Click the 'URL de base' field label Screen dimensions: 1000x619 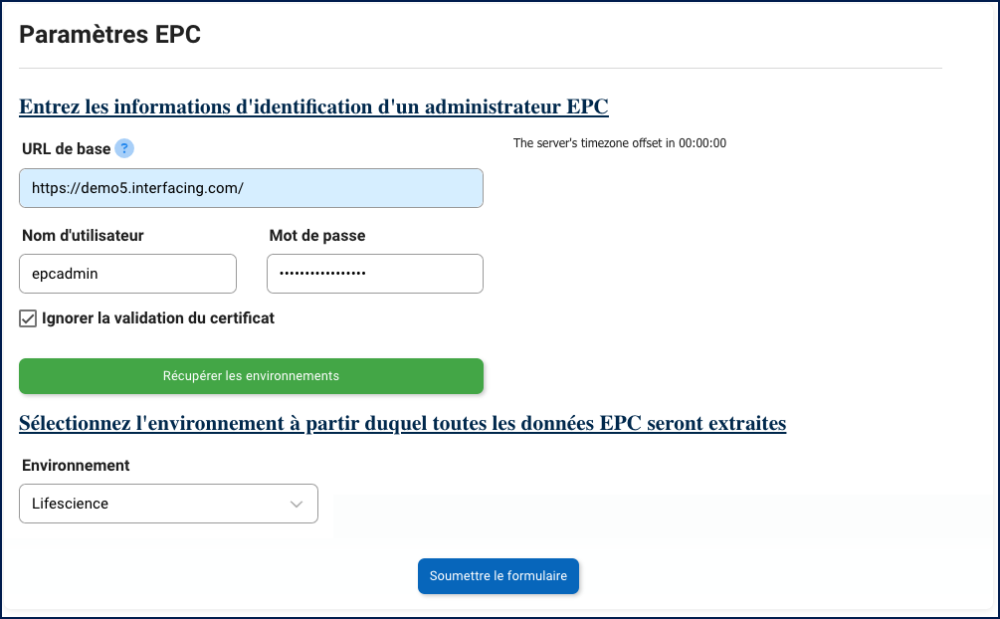tap(66, 149)
